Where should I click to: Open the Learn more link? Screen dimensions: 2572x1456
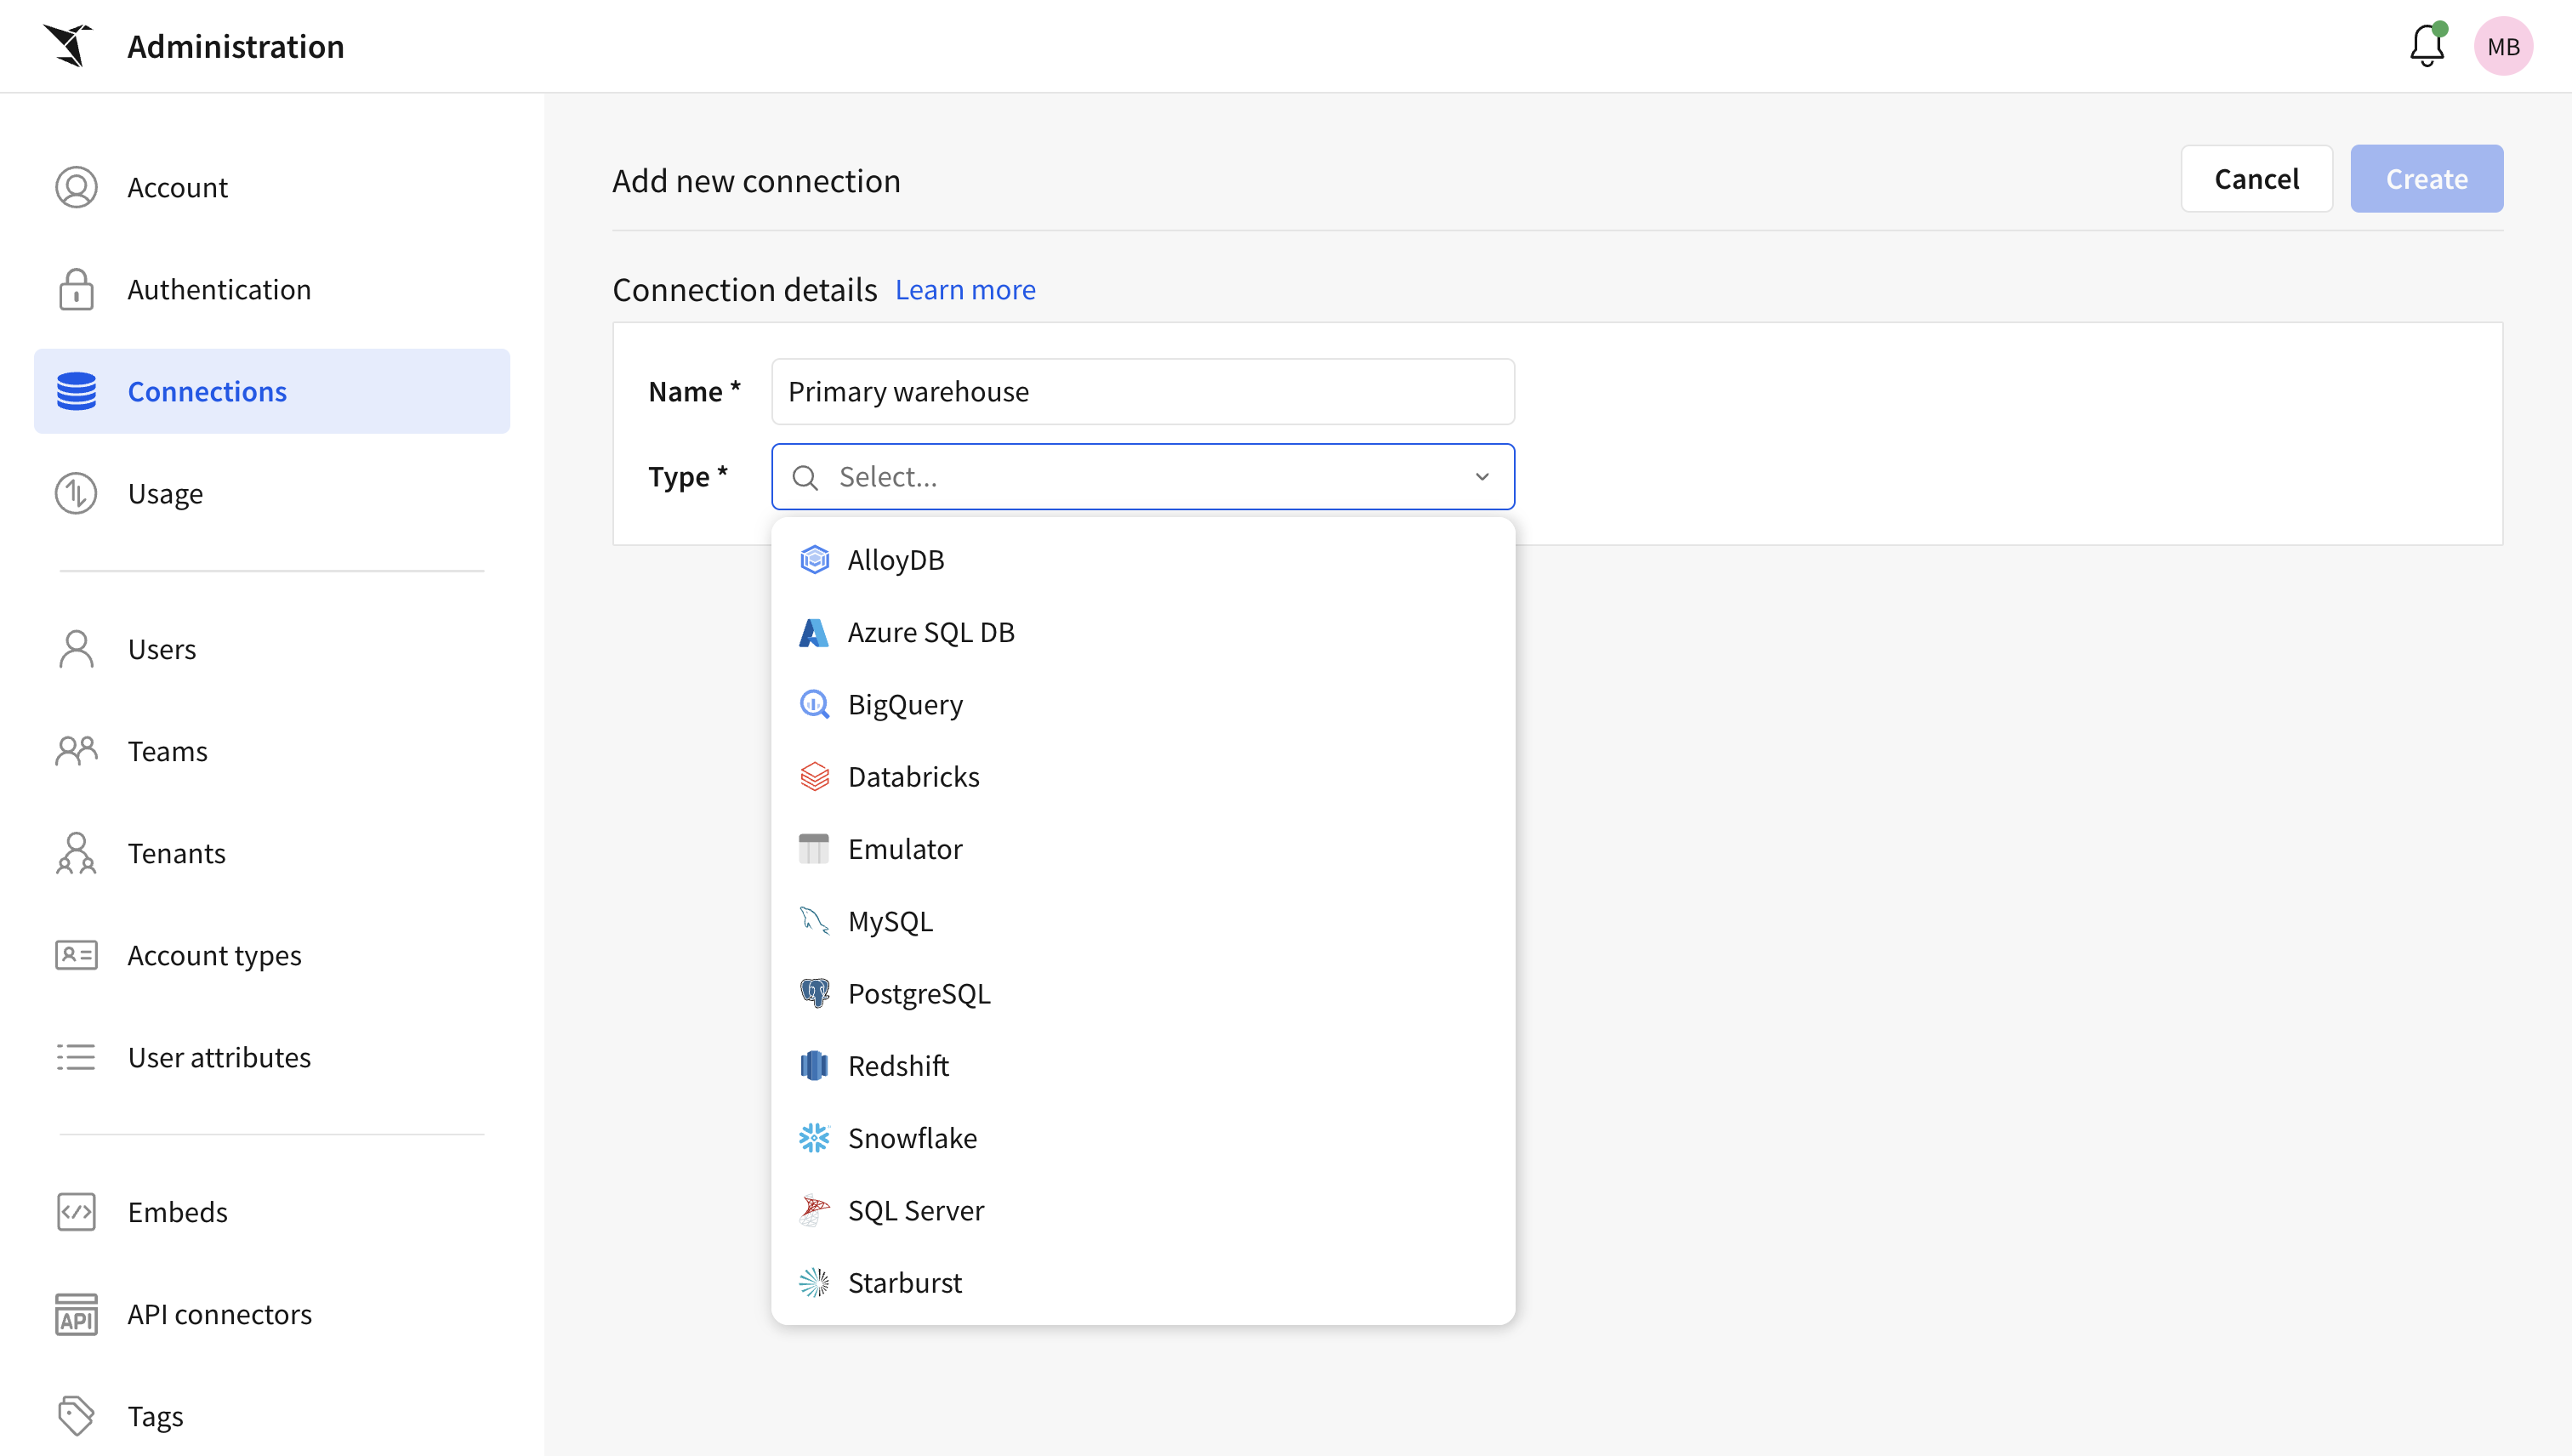[x=965, y=290]
